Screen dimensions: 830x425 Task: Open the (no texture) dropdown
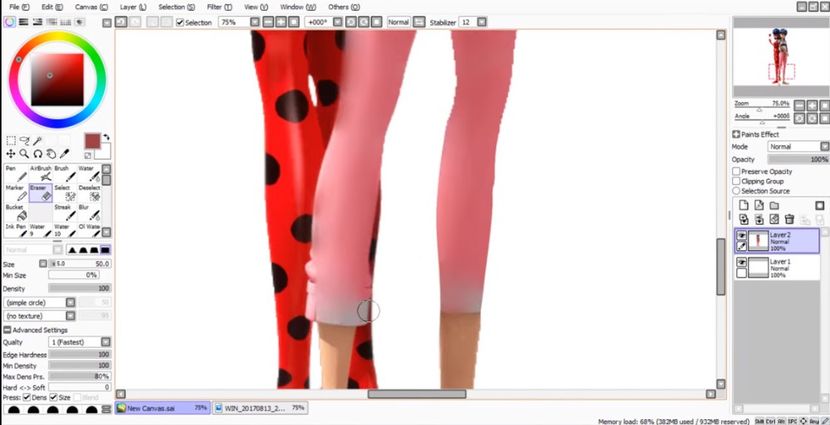[70, 316]
